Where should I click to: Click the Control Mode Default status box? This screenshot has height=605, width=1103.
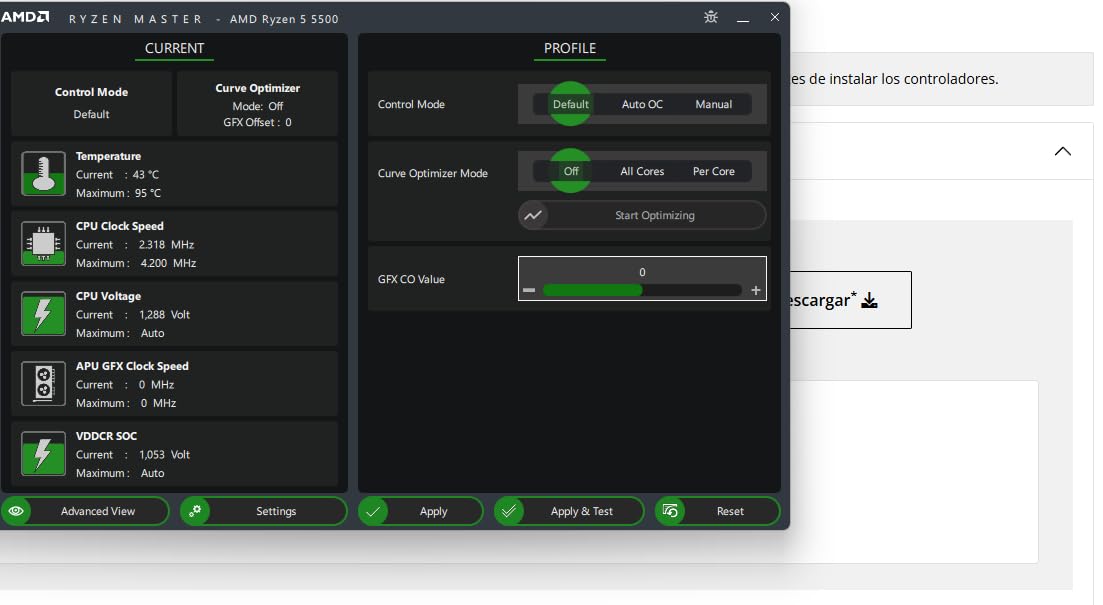[91, 103]
